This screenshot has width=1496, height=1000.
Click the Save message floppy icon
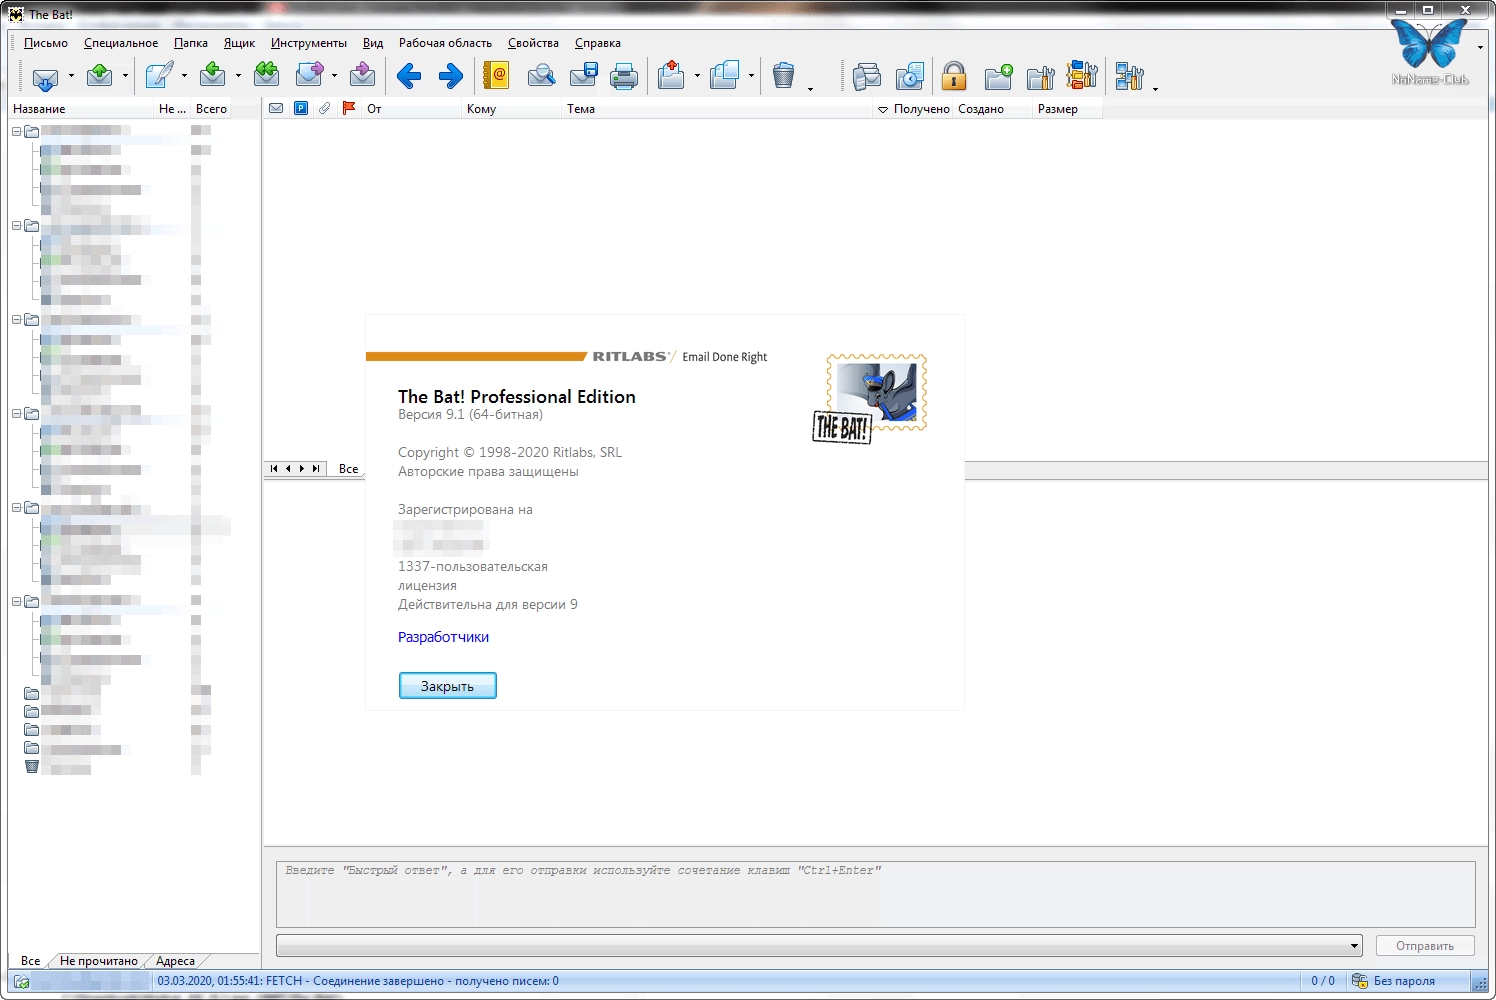(x=583, y=75)
